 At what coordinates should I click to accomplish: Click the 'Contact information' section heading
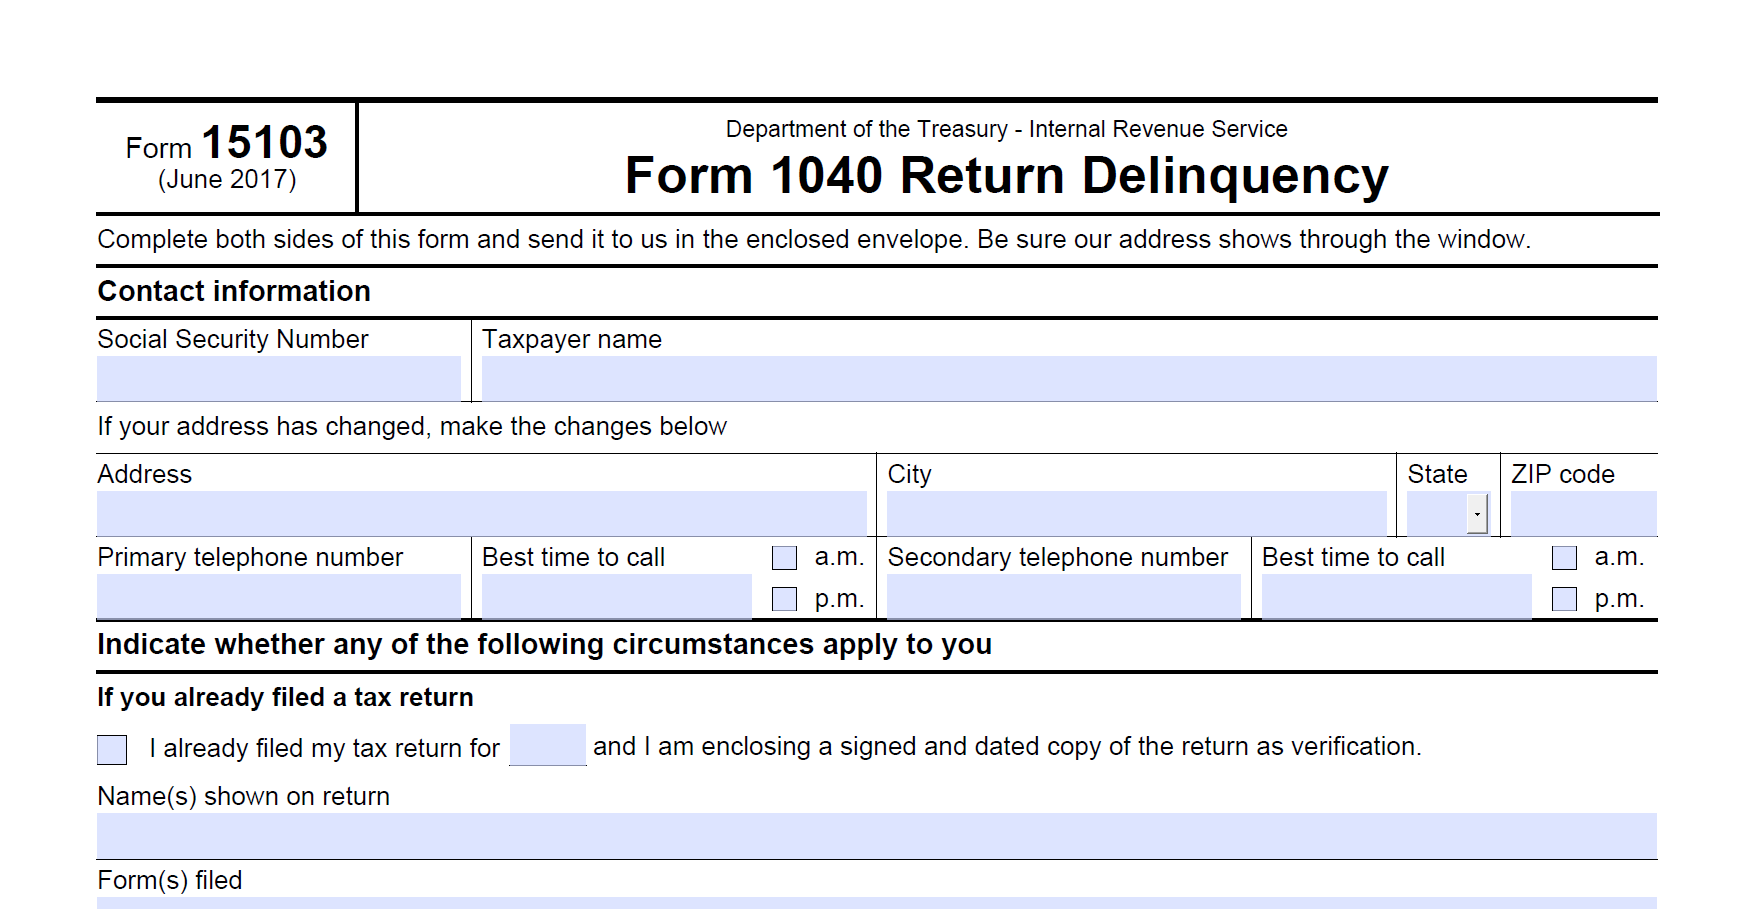tap(234, 292)
